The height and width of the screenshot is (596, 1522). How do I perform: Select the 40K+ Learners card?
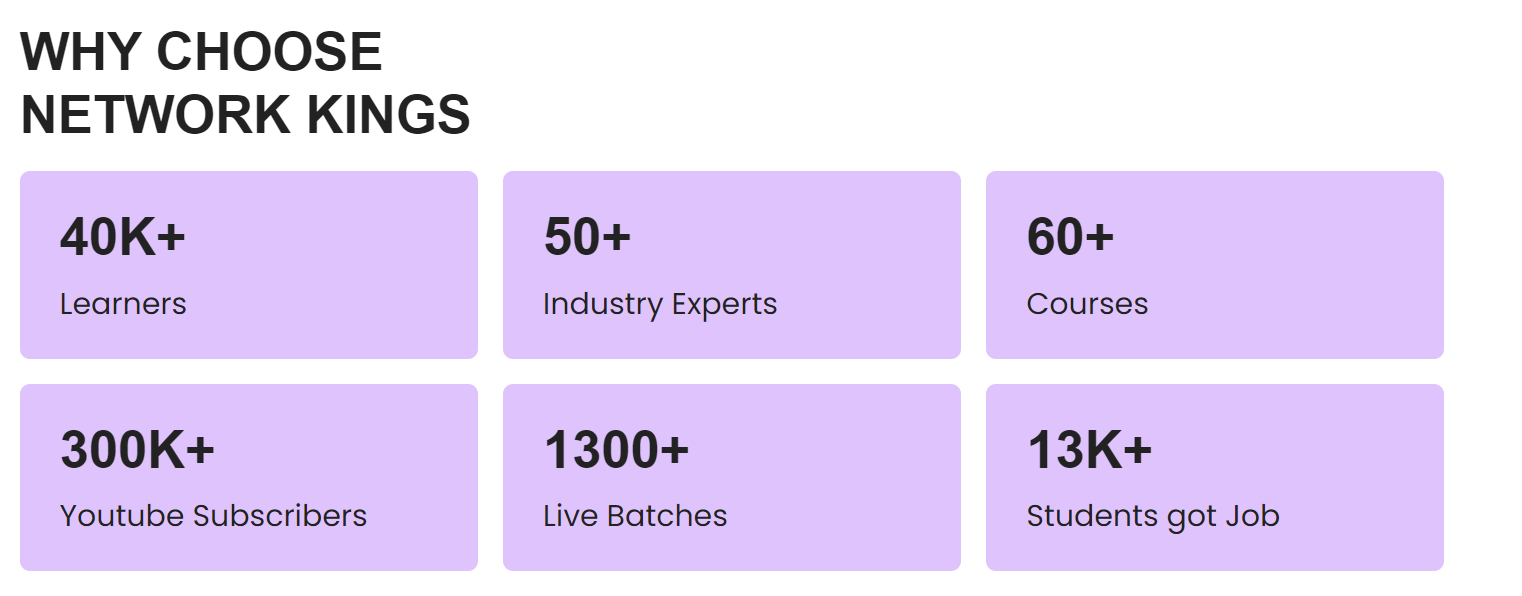coord(249,265)
